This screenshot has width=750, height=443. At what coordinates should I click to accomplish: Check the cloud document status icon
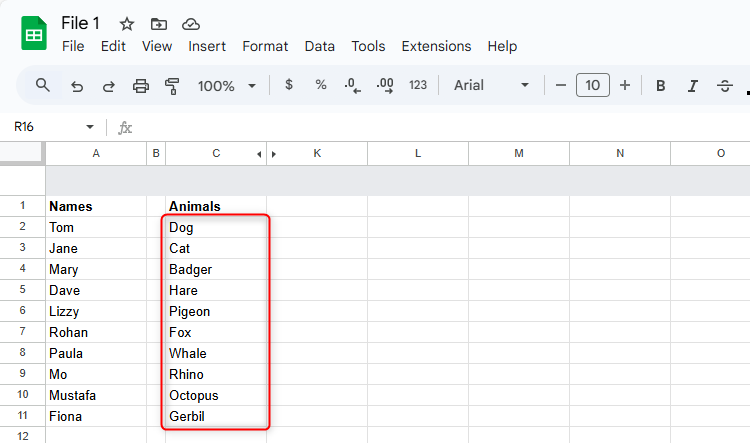point(191,24)
